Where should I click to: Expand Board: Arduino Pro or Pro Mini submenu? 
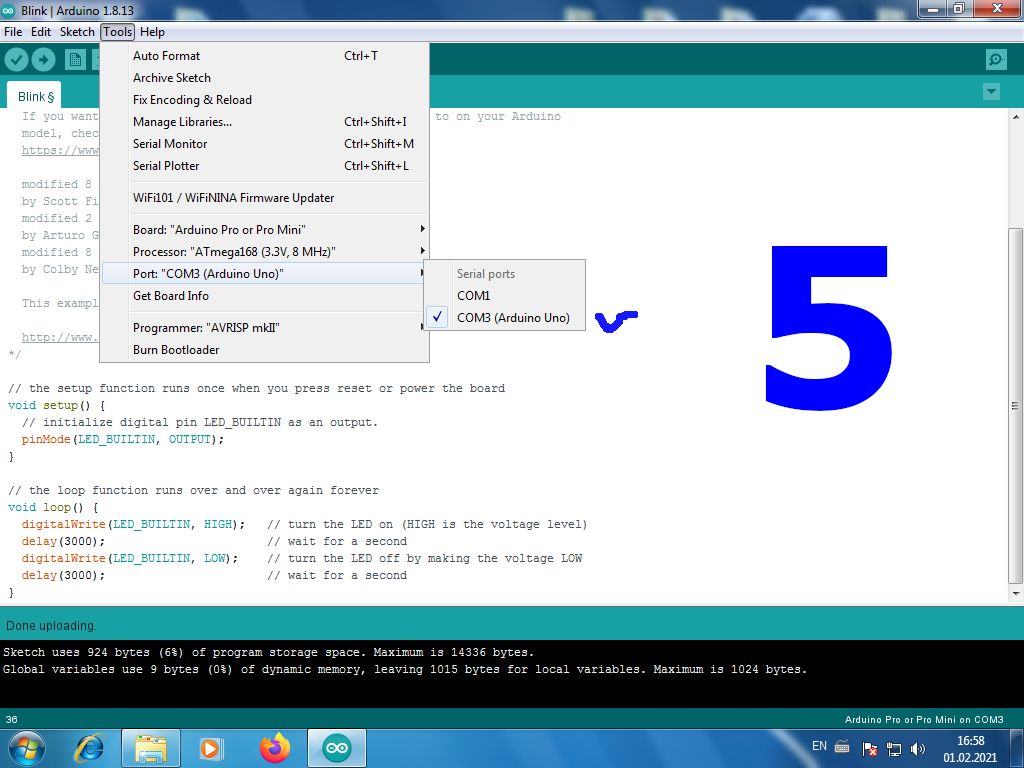264,230
